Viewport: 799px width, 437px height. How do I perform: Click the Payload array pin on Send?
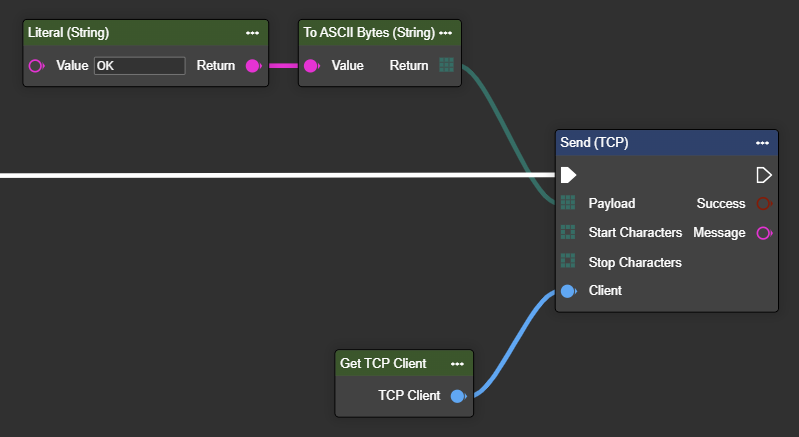(x=568, y=203)
